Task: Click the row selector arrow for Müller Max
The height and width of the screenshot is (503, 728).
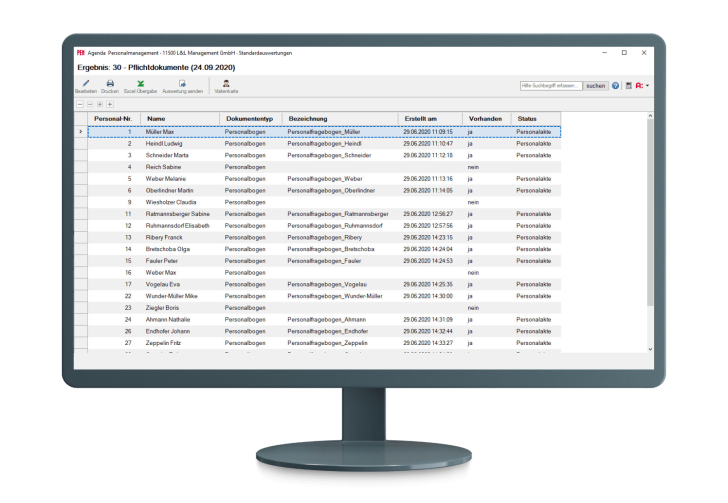Action: (x=81, y=131)
